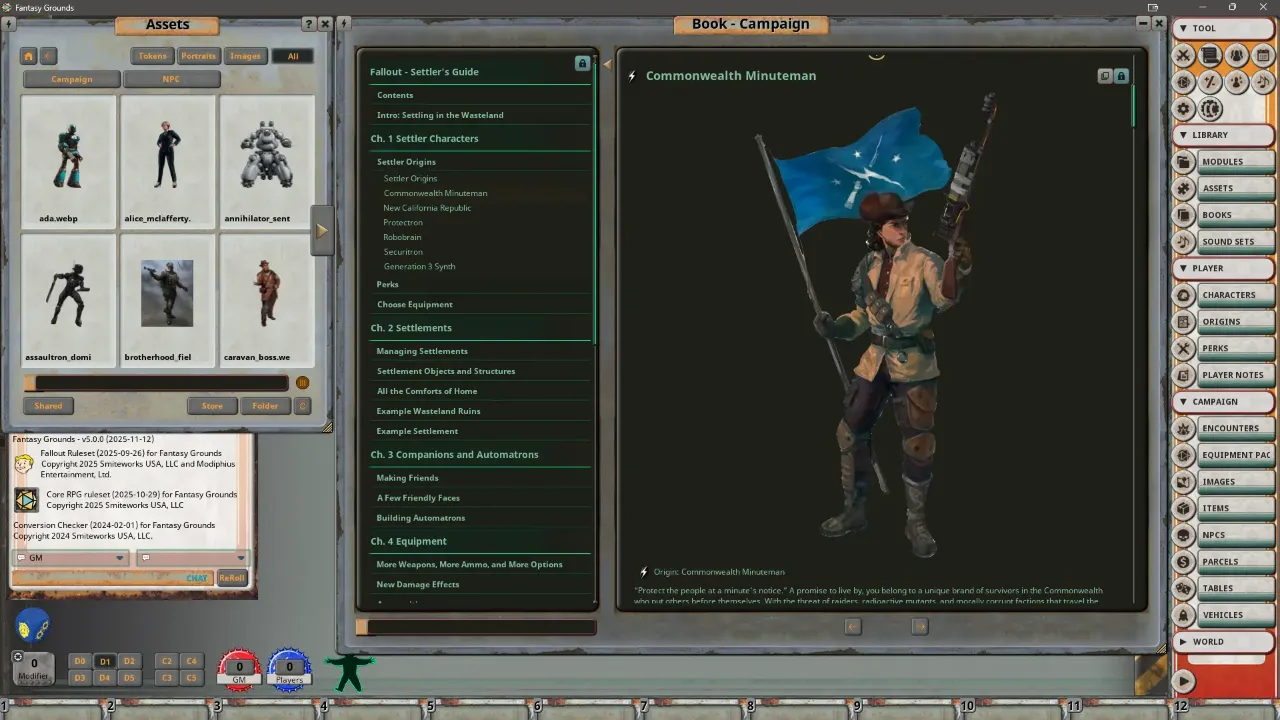Viewport: 1280px width, 720px height.
Task: Click the copy icon beside the page lock
Action: point(1105,76)
